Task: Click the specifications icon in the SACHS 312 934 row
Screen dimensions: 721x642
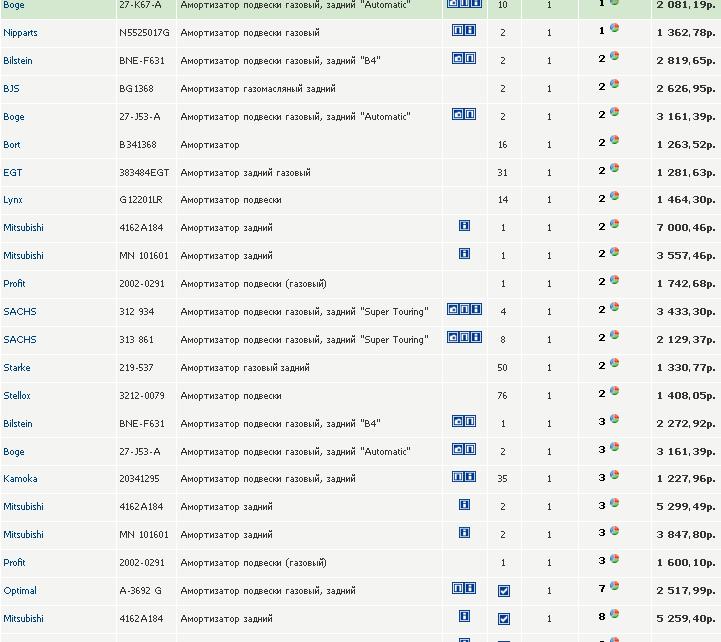Action: pos(464,309)
